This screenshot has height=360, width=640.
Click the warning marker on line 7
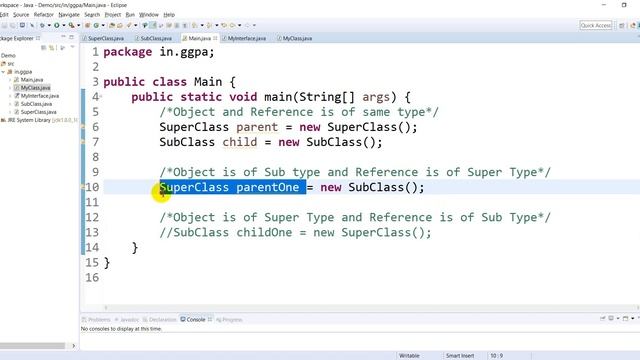click(83, 142)
